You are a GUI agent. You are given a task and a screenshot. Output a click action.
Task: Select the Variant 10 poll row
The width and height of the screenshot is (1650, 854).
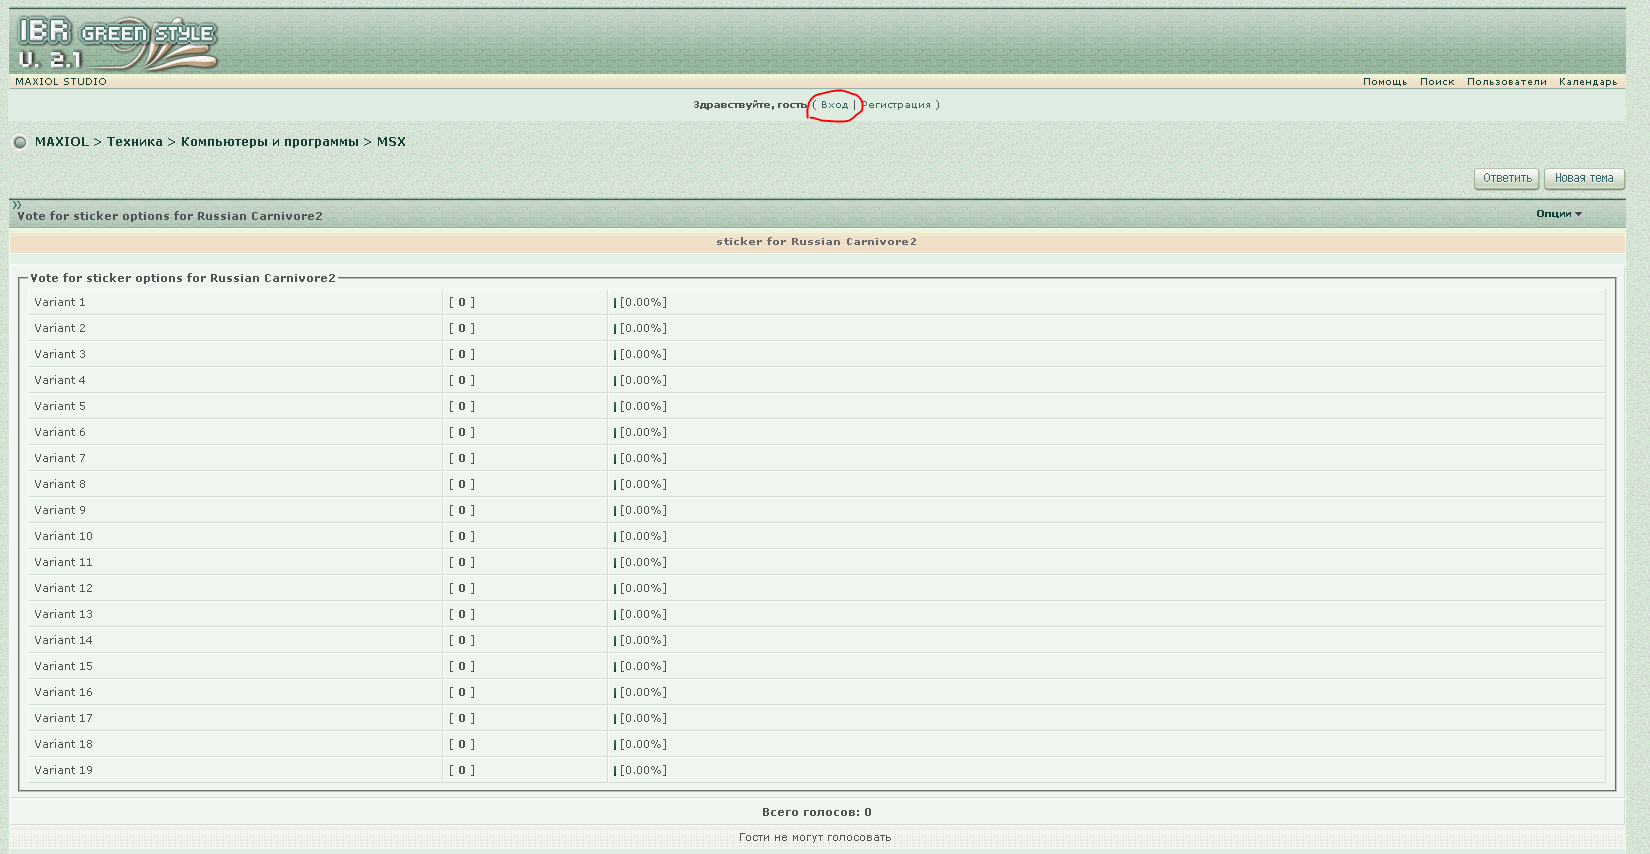click(63, 536)
